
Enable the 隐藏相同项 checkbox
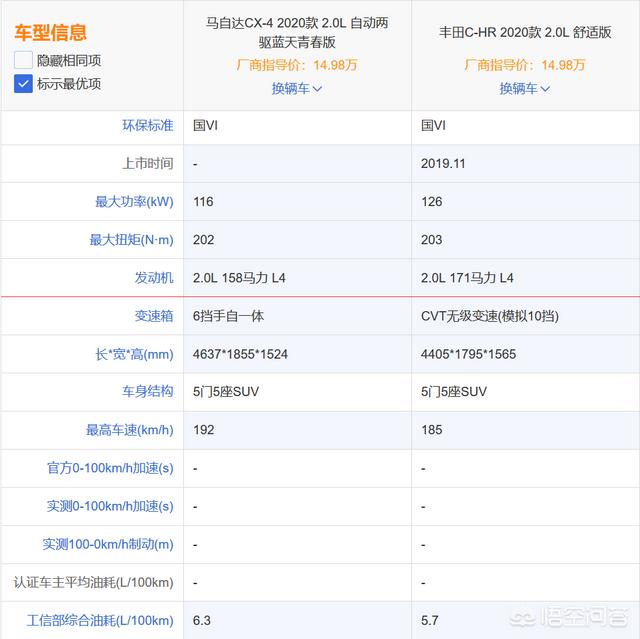click(24, 60)
